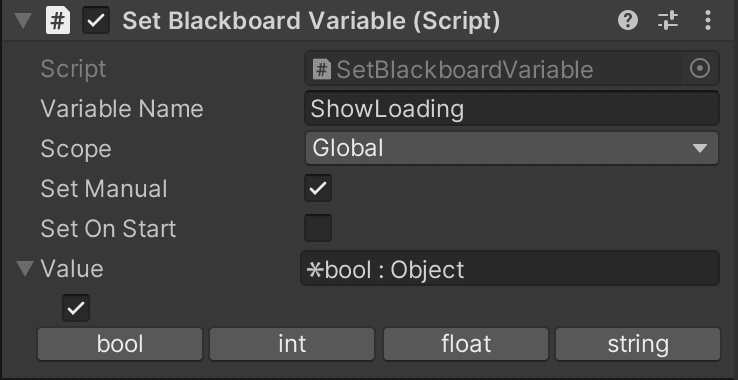This screenshot has width=738, height=380.
Task: Click the Variable Name field with ShowLoading
Action: 512,109
